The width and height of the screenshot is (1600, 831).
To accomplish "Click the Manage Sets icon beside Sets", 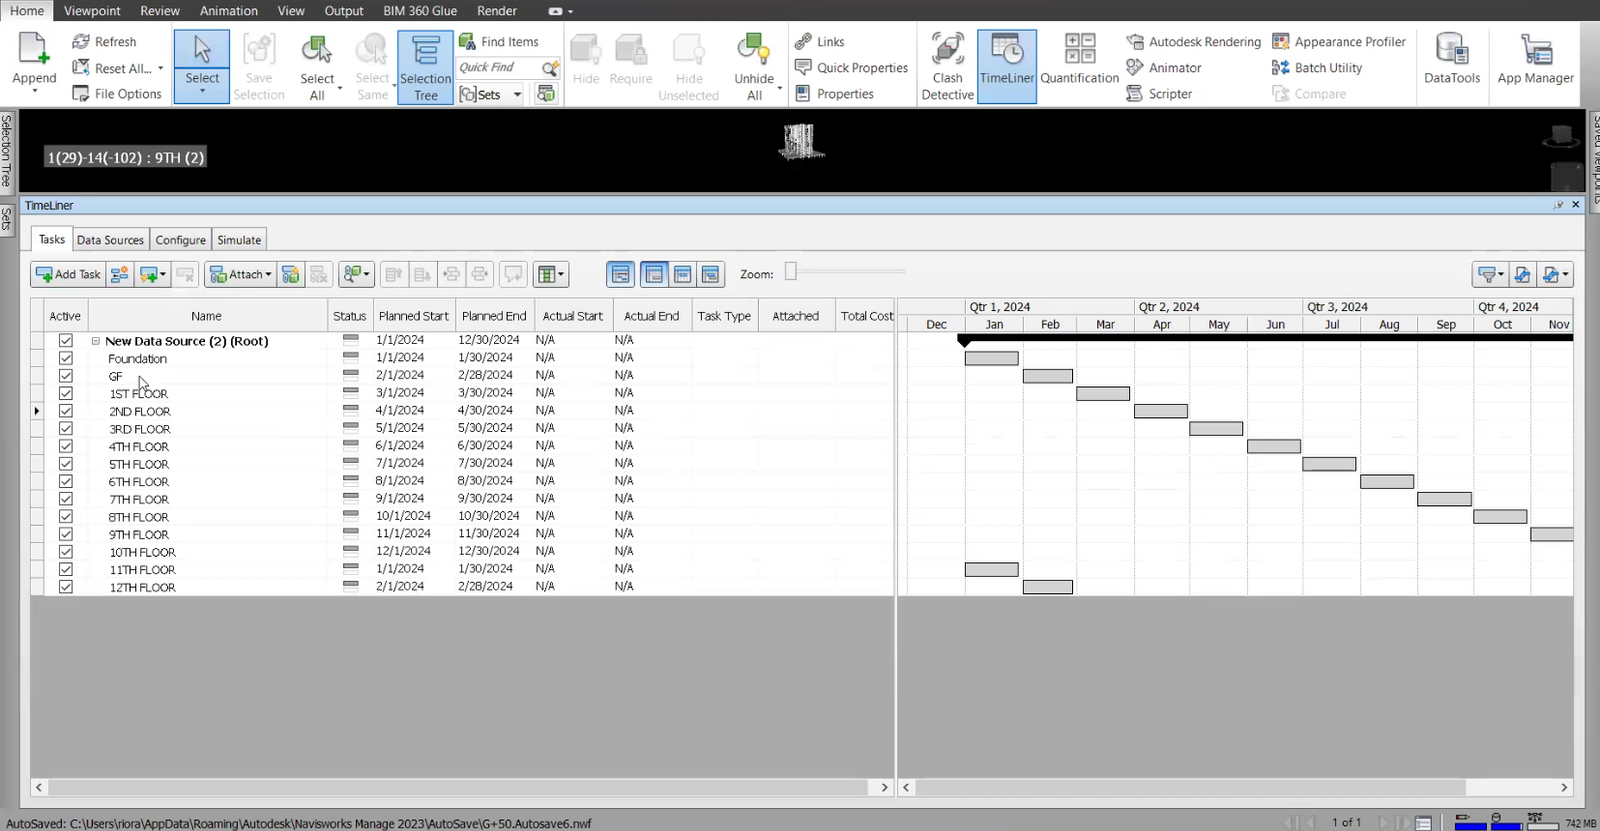I will click(x=546, y=94).
